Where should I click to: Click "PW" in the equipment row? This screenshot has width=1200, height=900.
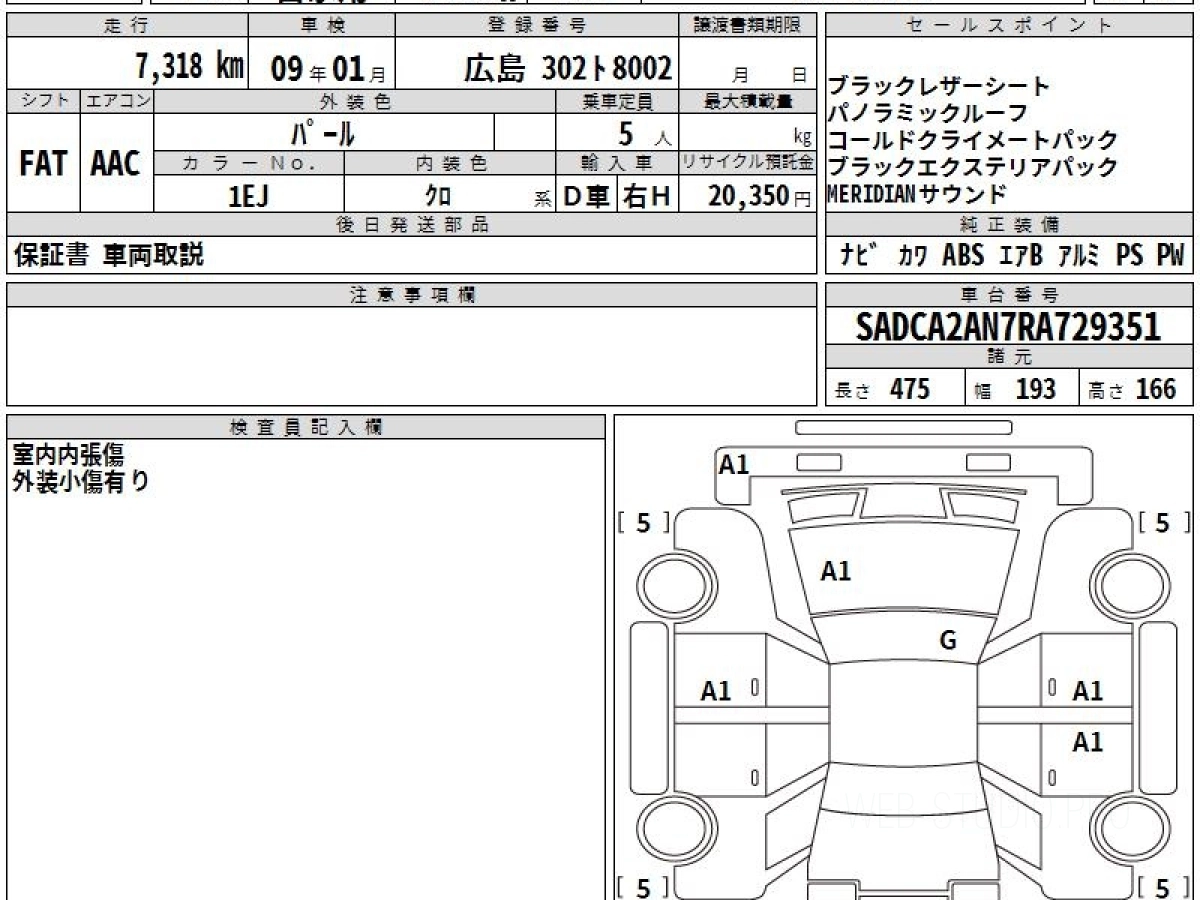click(x=1169, y=256)
